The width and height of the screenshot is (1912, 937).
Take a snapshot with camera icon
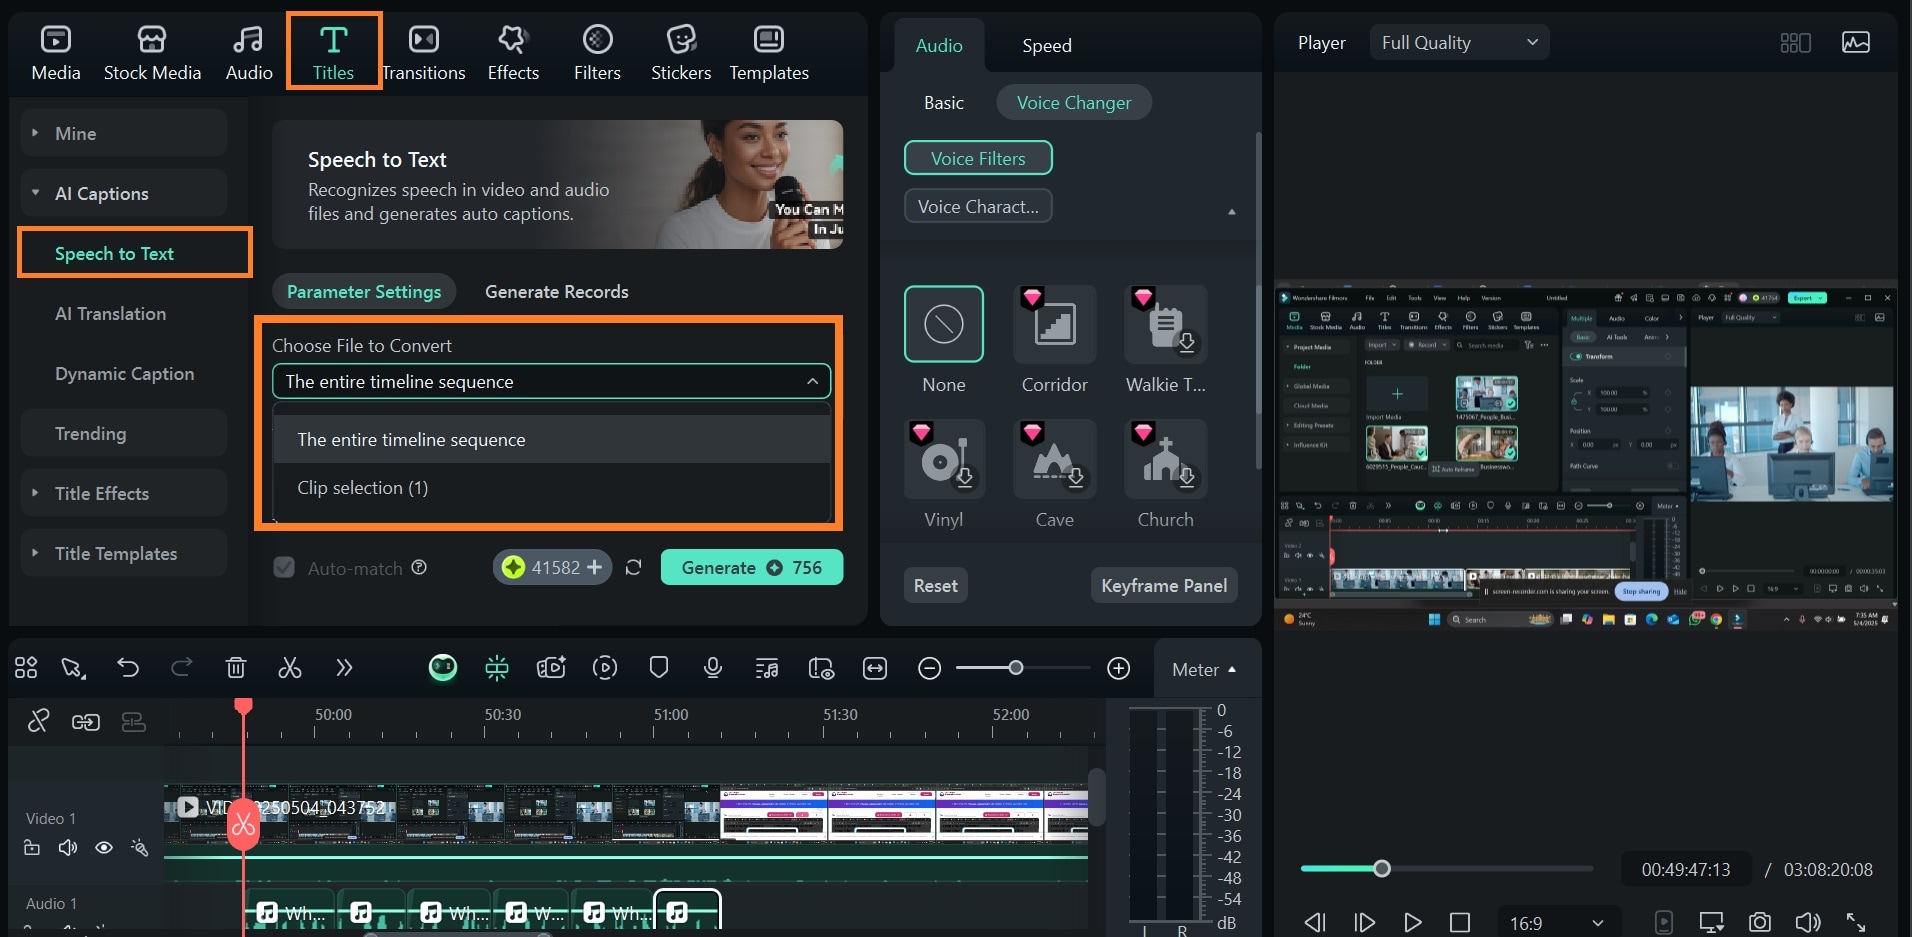(1759, 922)
